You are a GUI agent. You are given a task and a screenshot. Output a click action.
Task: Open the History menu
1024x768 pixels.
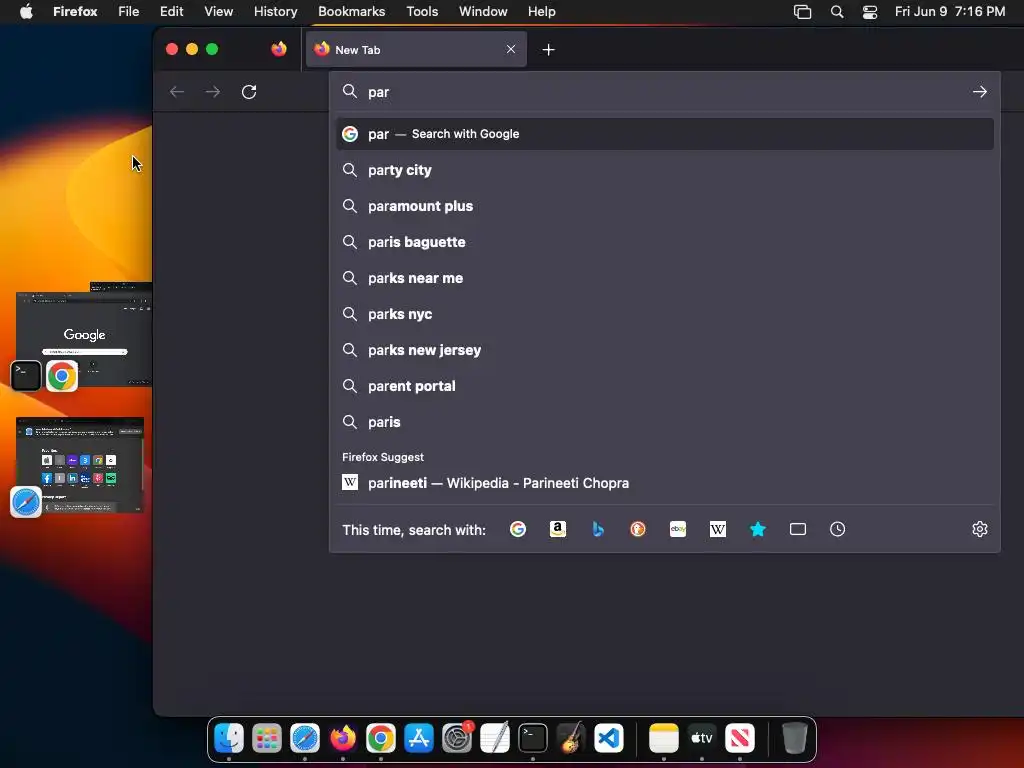pyautogui.click(x=276, y=12)
